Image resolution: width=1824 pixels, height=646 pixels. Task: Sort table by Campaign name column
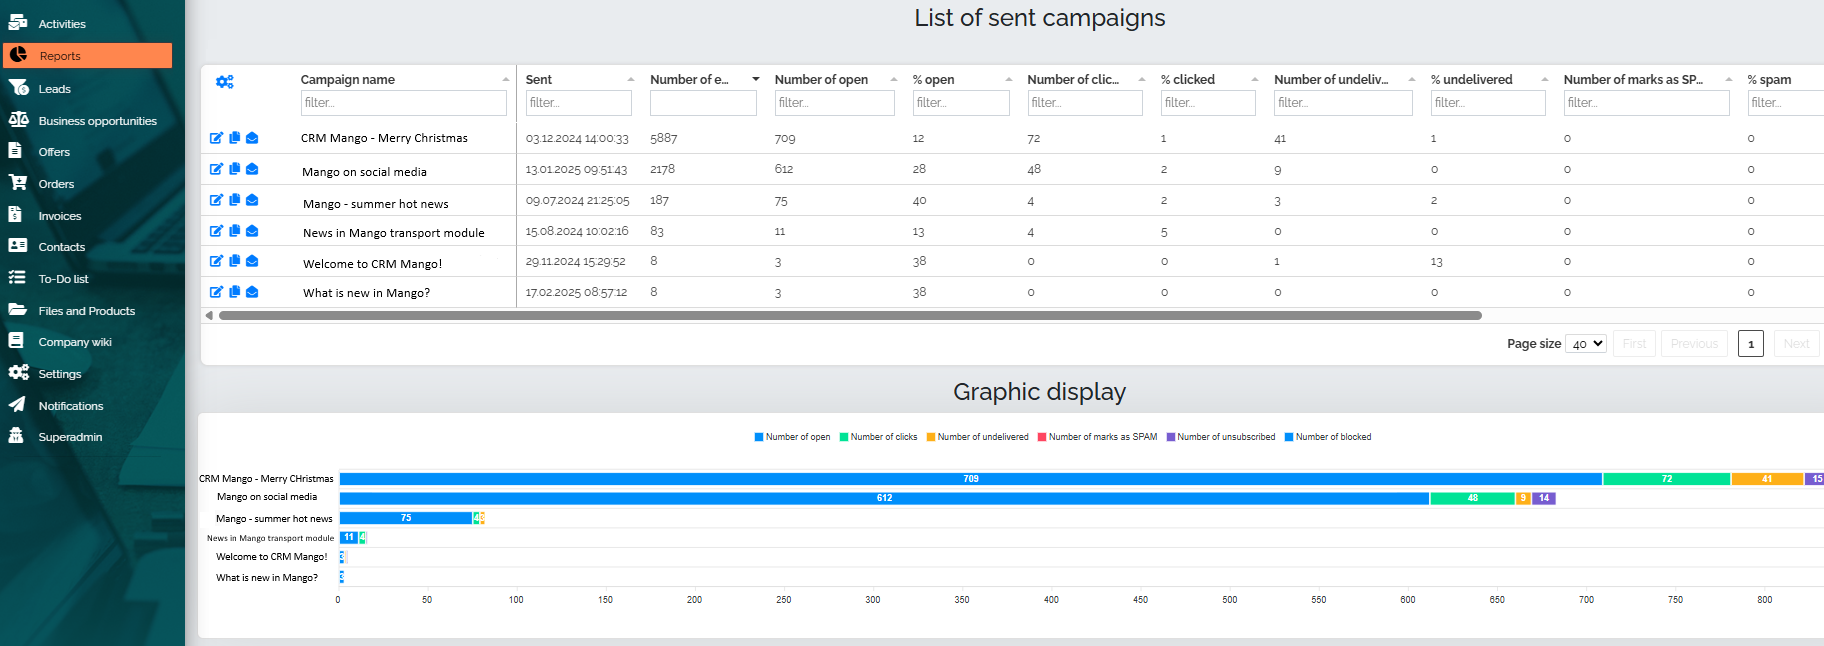coord(347,80)
